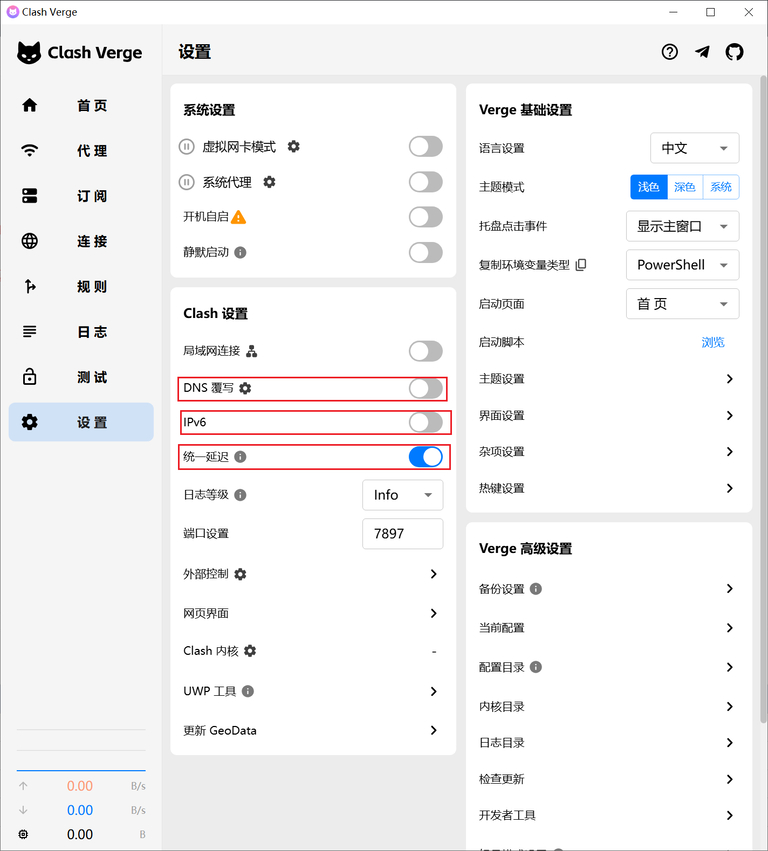Expand the 主题设置 row
Viewport: 768px width, 851px height.
[x=609, y=379]
